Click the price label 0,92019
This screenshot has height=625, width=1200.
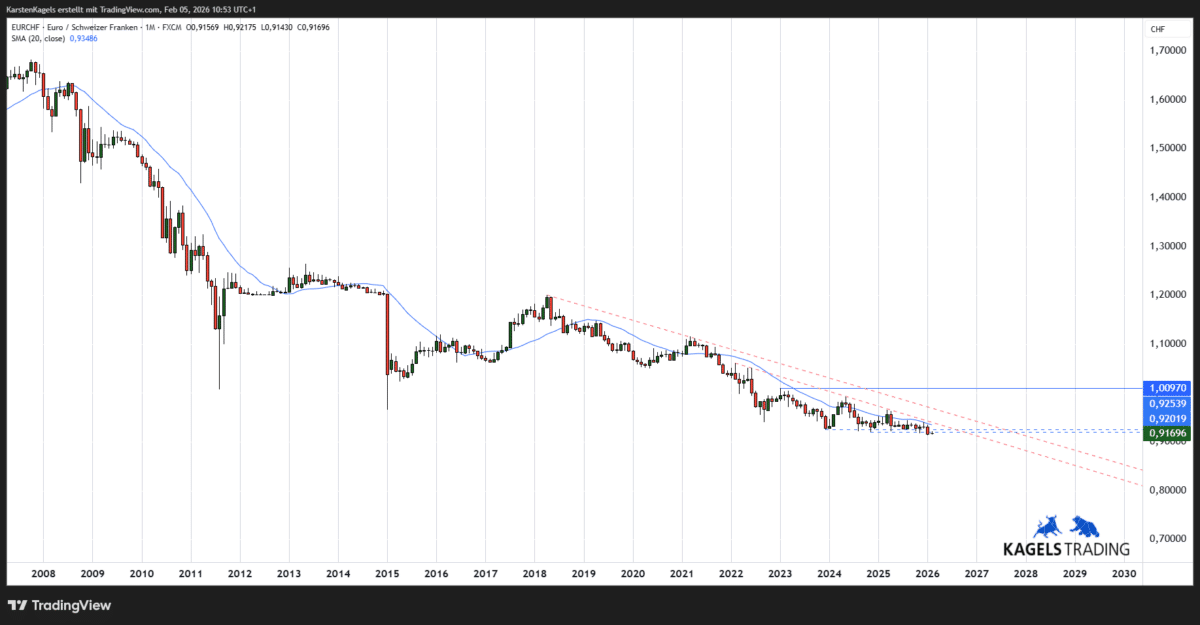click(1168, 418)
